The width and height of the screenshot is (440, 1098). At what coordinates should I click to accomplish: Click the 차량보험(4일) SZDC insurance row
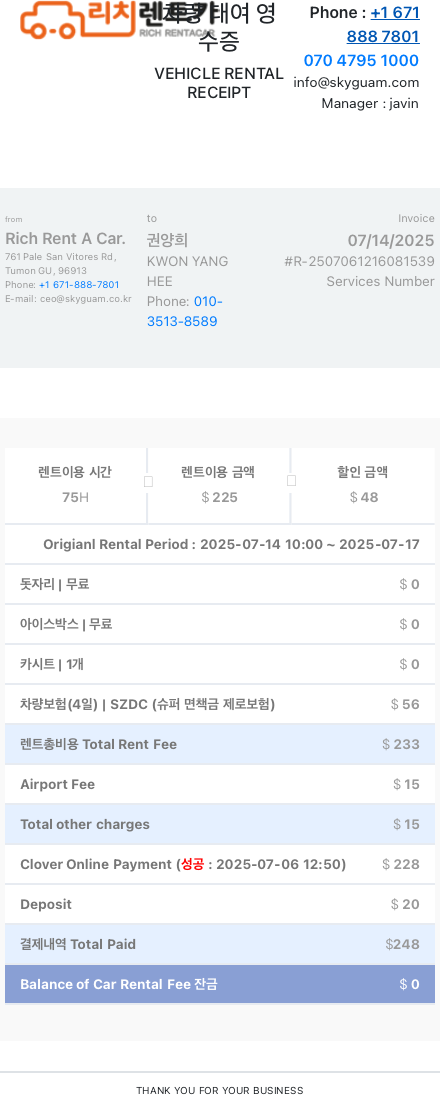(x=220, y=704)
